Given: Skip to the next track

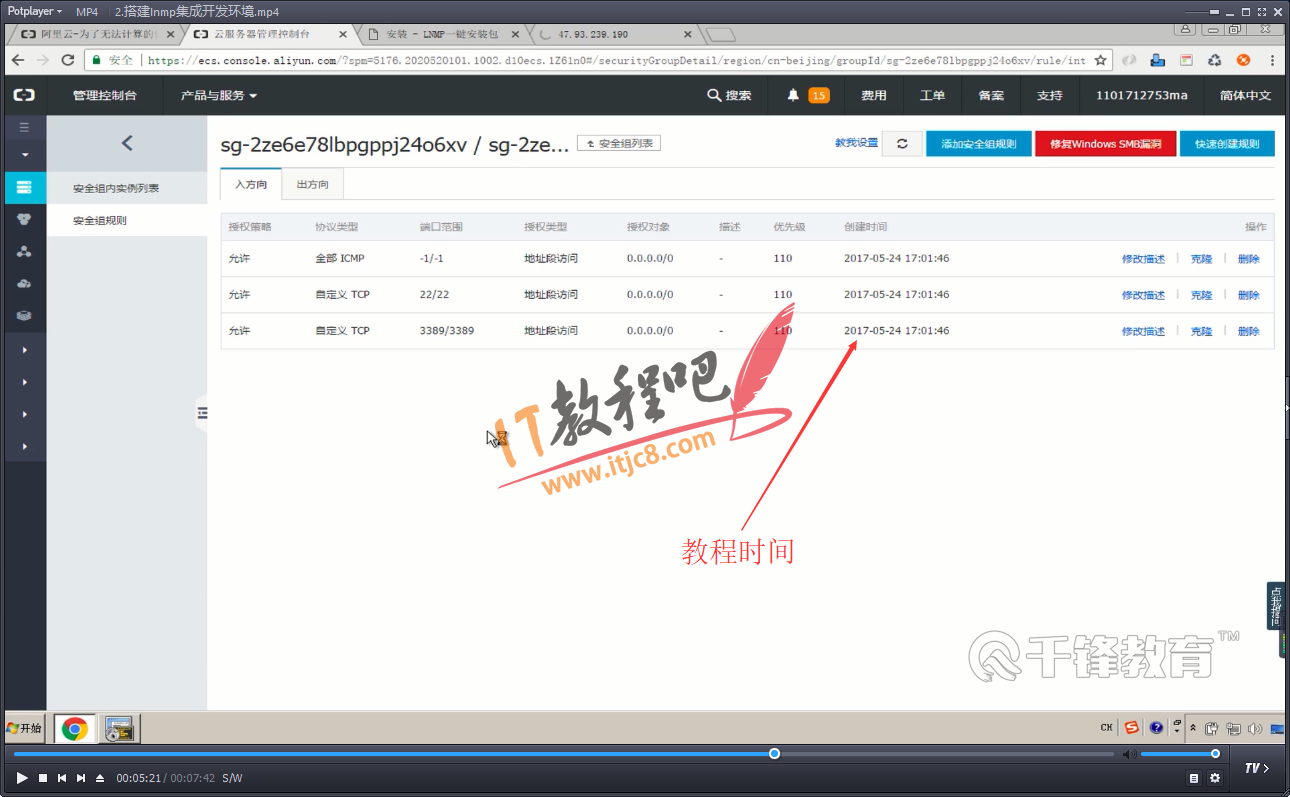Looking at the screenshot, I should click(x=80, y=778).
